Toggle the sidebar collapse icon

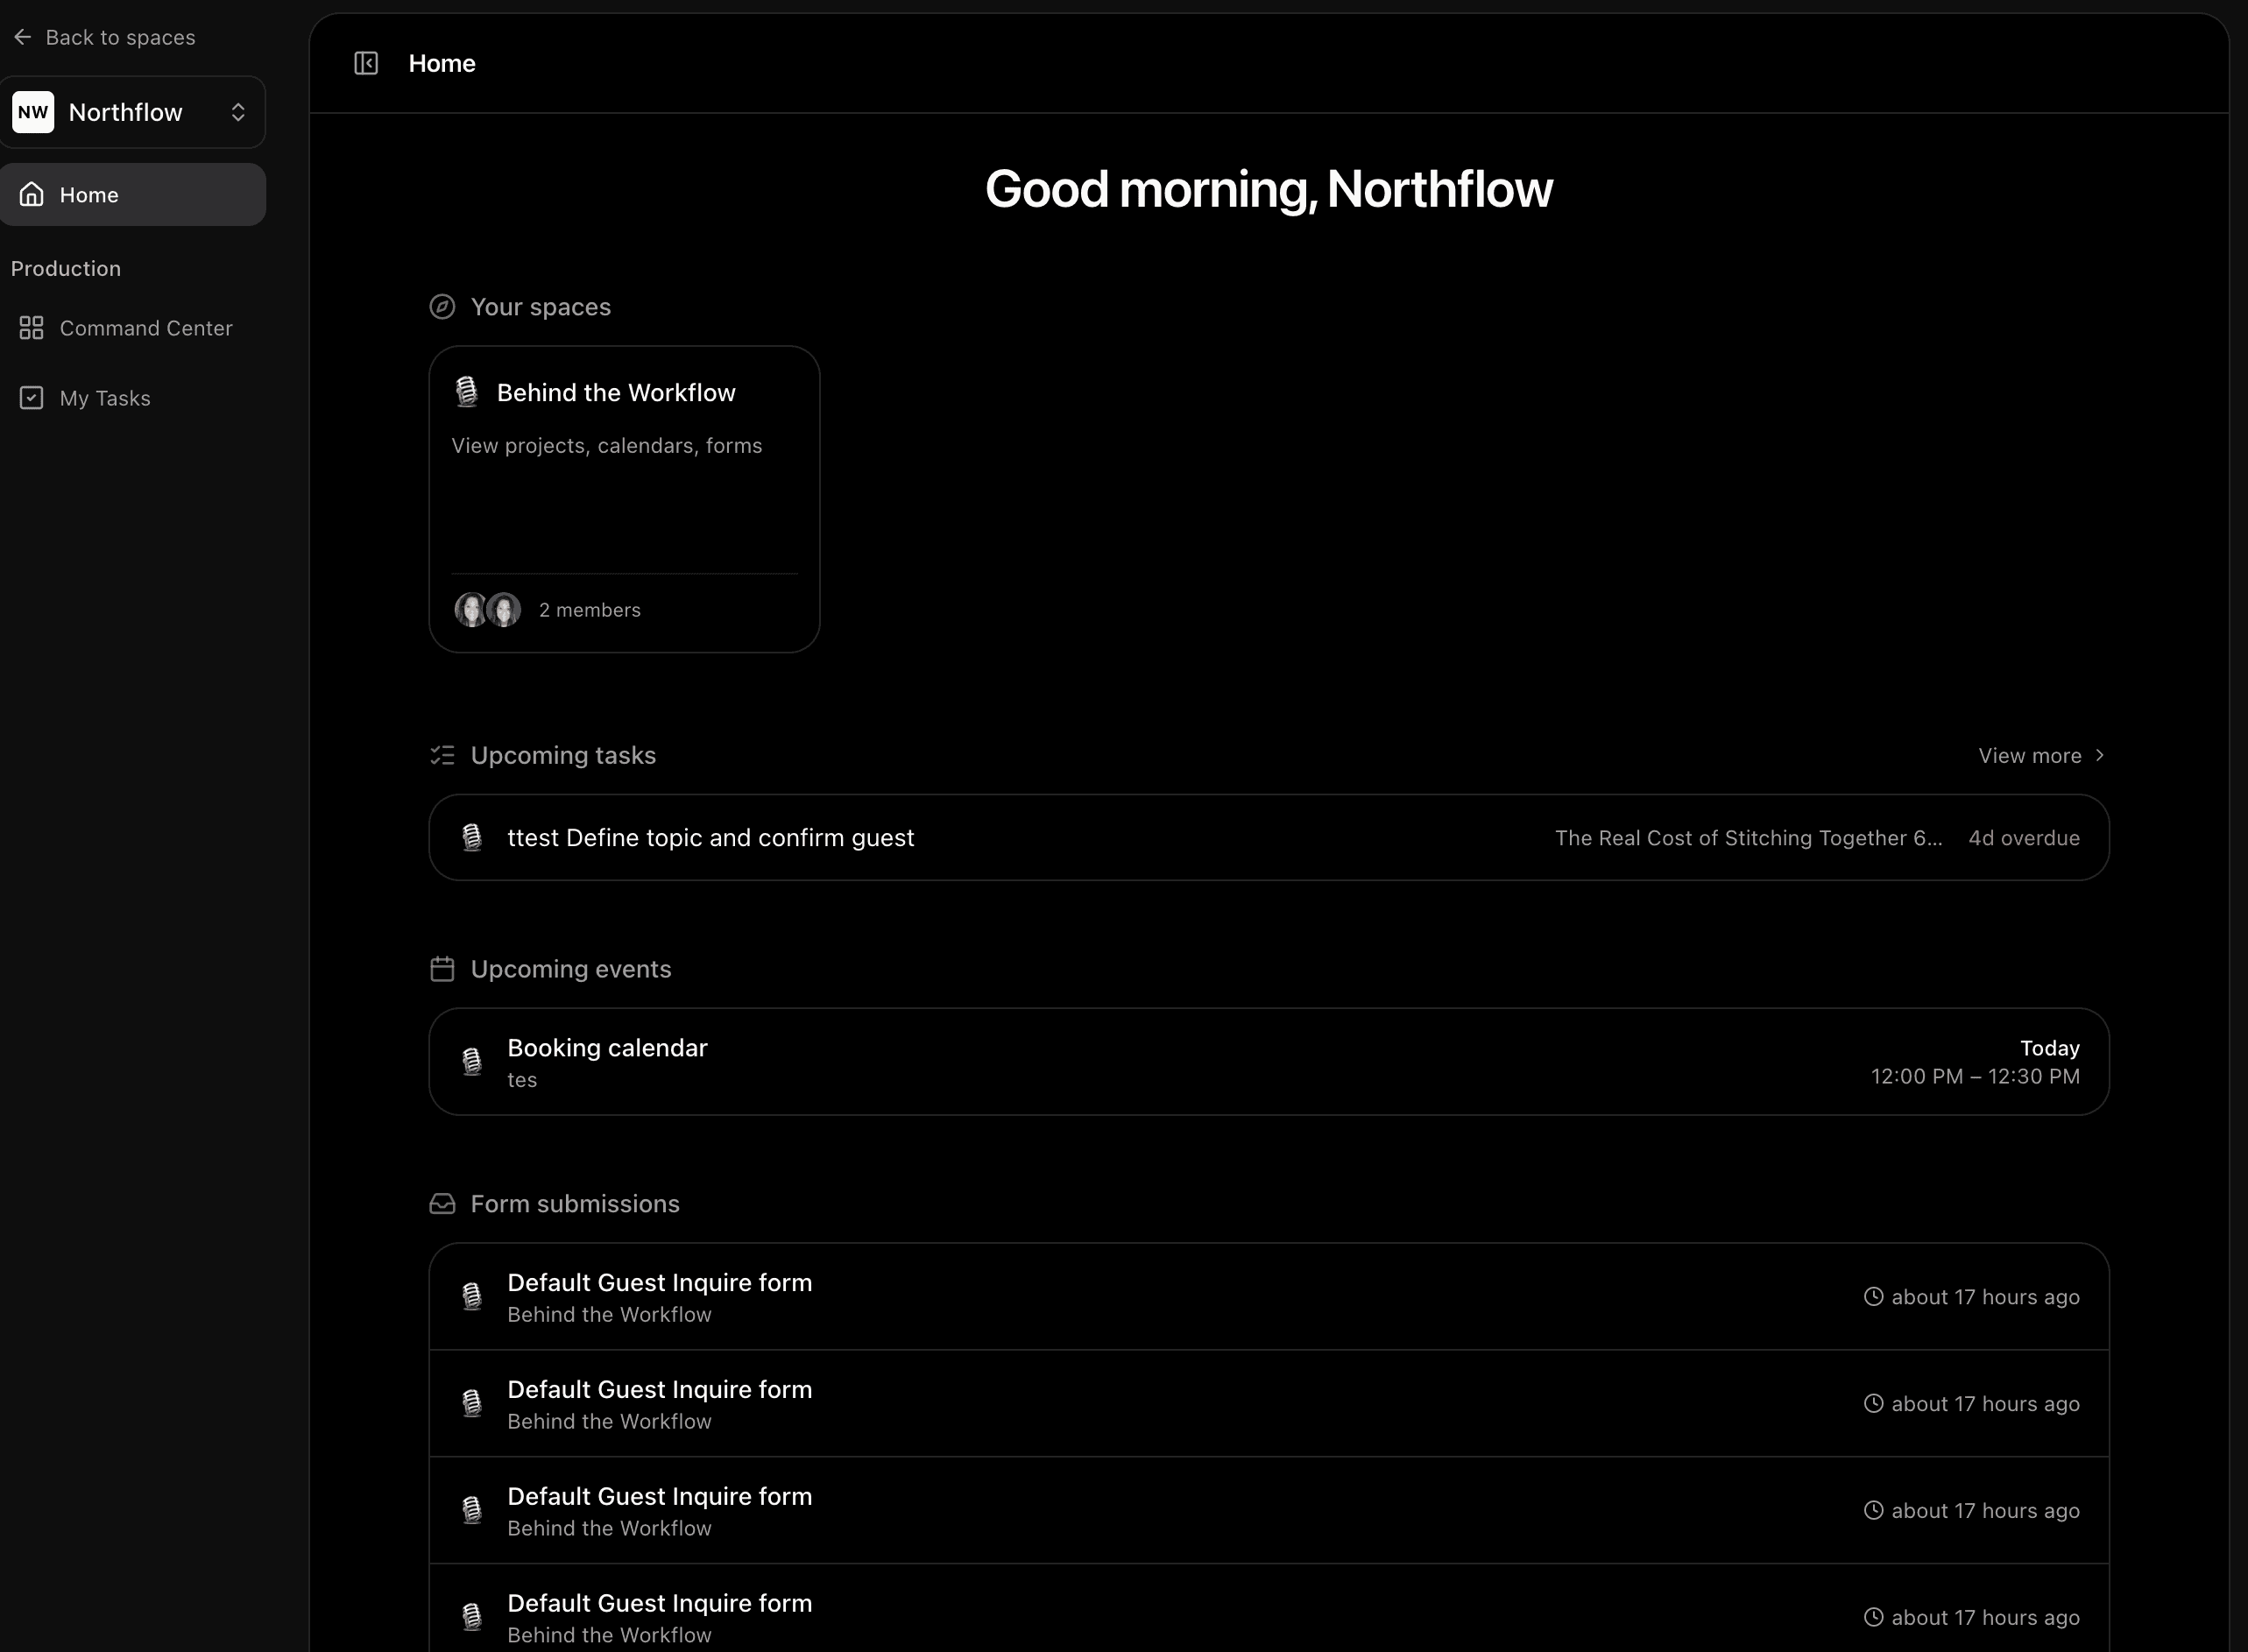click(366, 63)
